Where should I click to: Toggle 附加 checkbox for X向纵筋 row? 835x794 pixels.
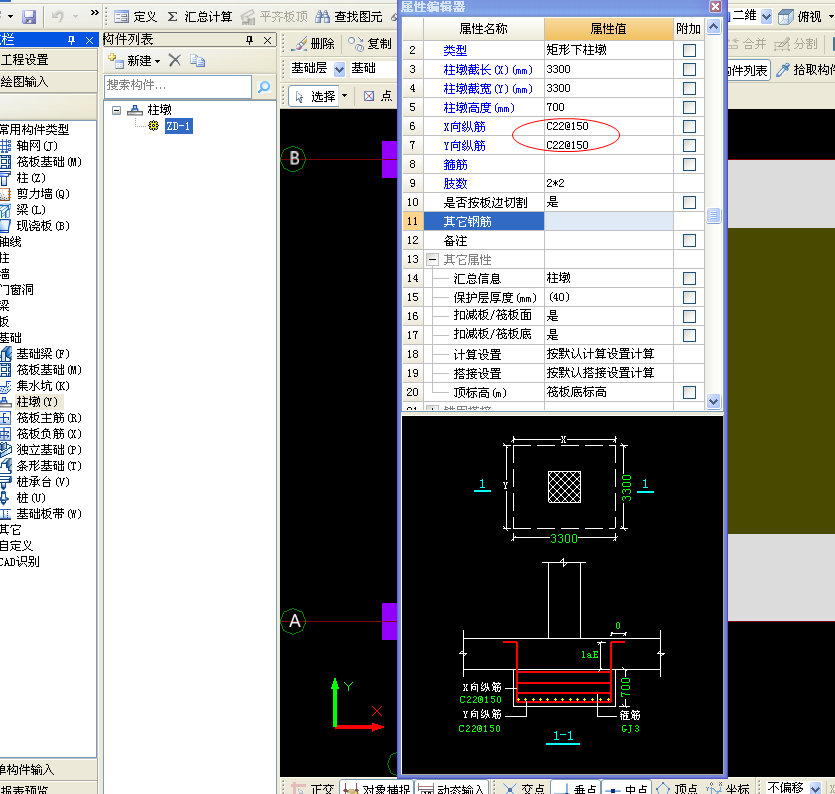pos(689,126)
